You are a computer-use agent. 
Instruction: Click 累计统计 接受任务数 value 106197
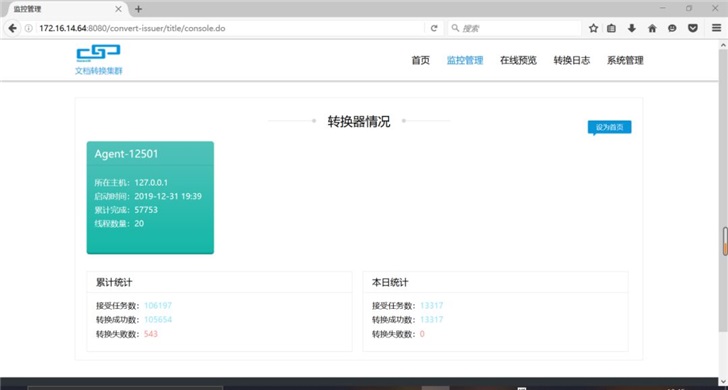tap(158, 306)
